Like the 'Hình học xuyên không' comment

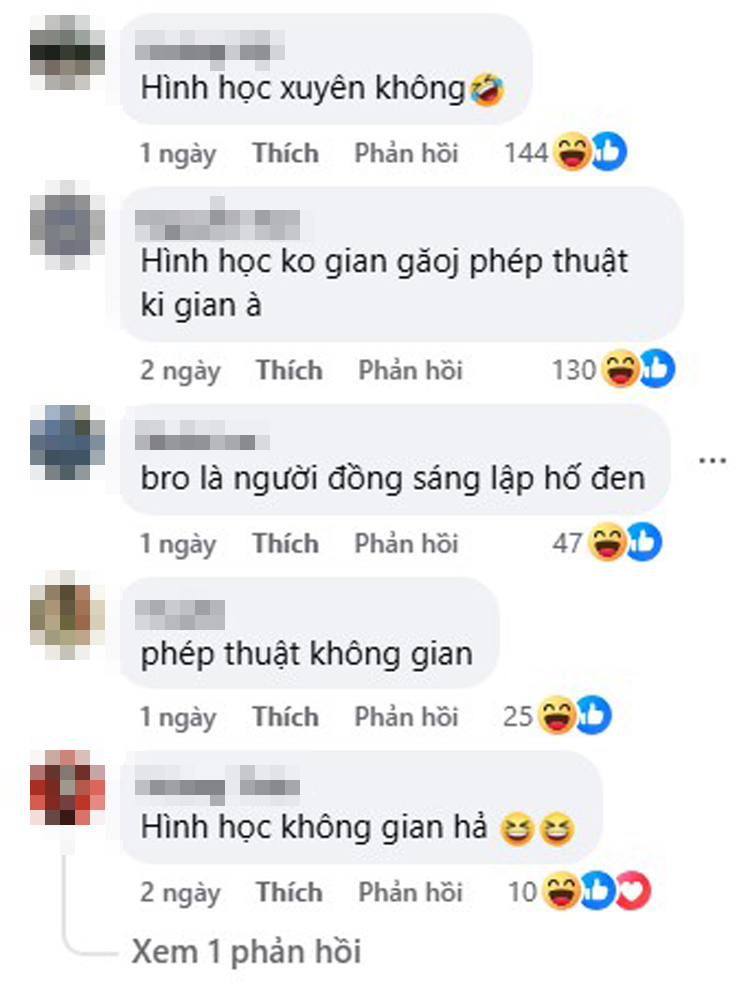[285, 153]
